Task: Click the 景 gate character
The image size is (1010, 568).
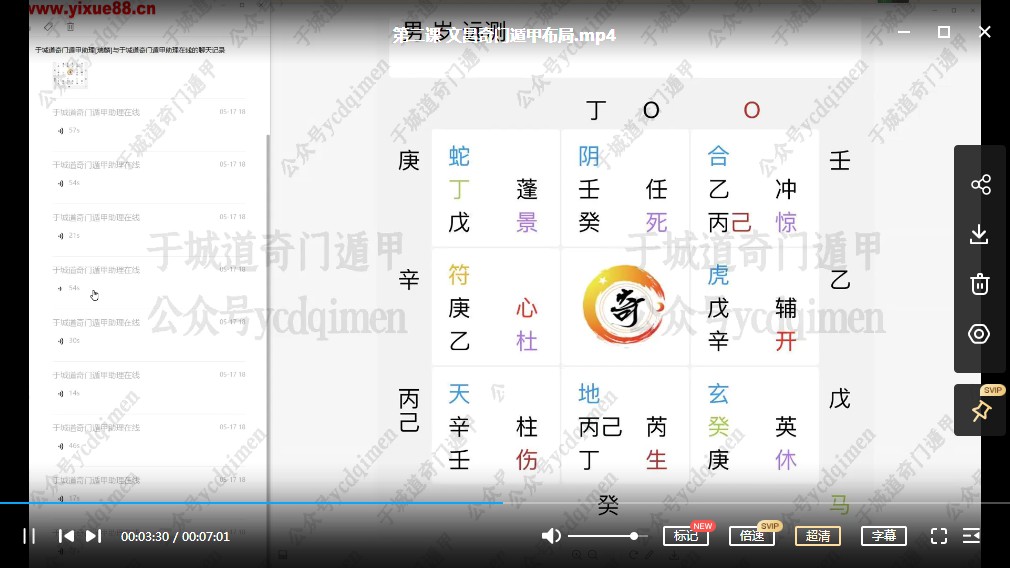Action: [x=527, y=222]
